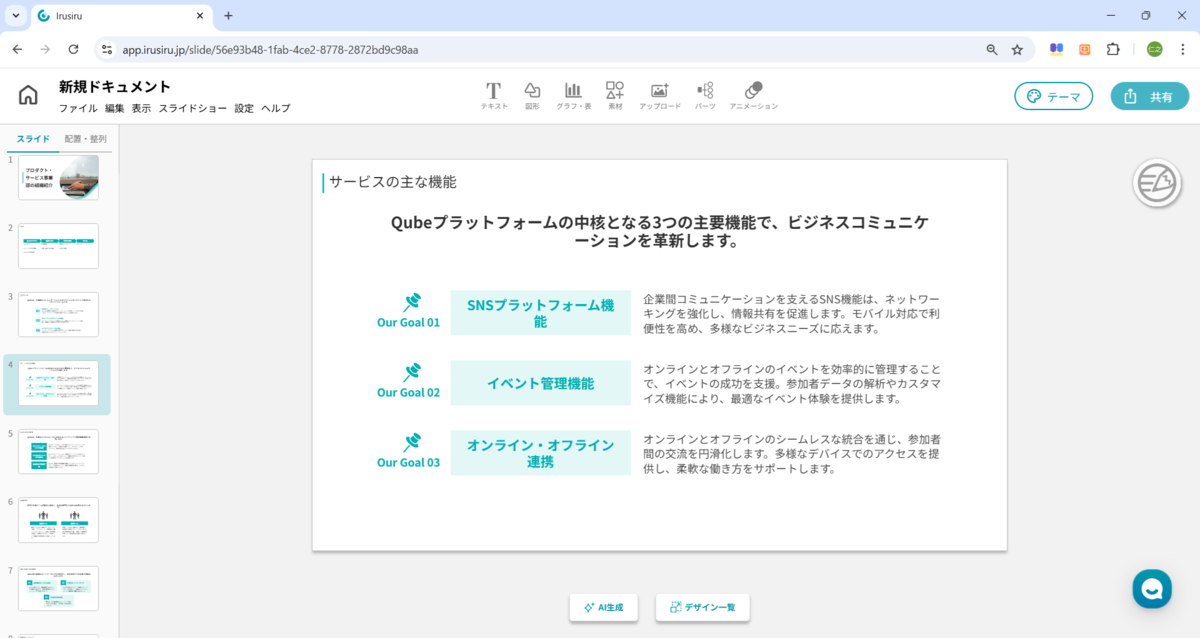Click the pin icon above Our Goal 01
Viewport: 1200px width, 638px height.
(411, 301)
